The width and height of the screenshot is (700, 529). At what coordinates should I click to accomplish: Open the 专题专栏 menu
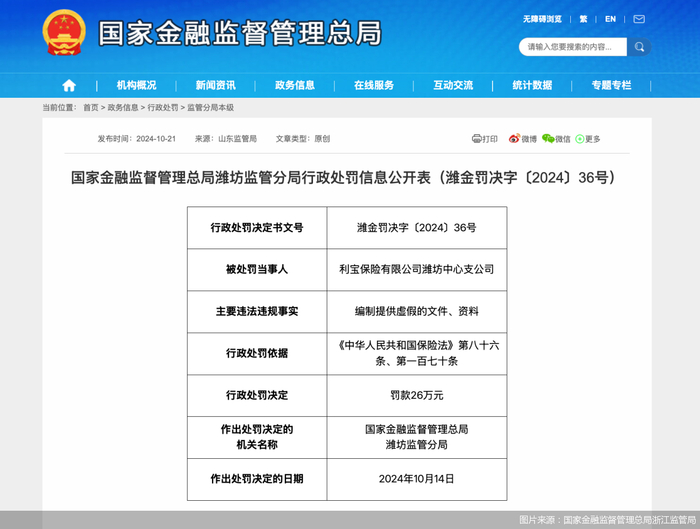pyautogui.click(x=611, y=85)
